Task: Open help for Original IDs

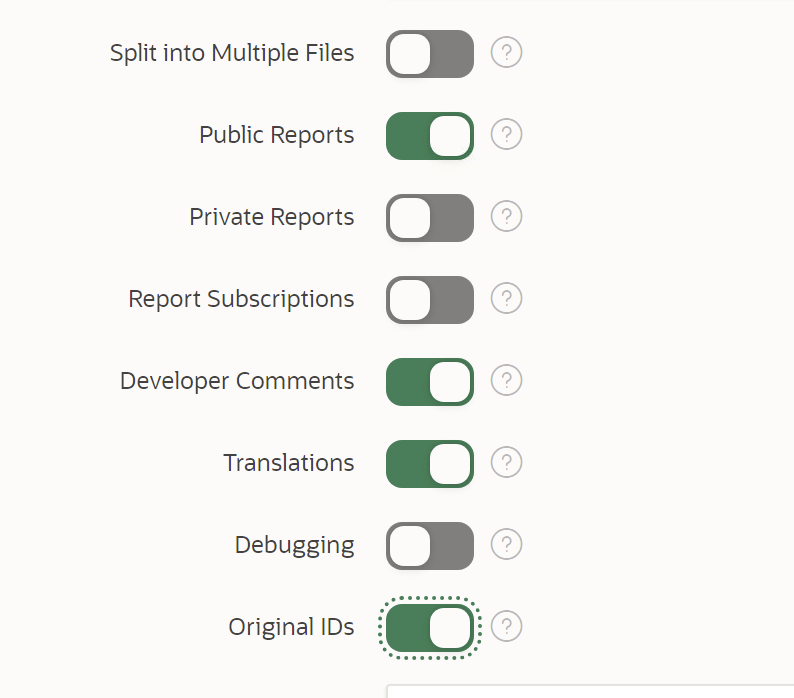Action: 507,627
